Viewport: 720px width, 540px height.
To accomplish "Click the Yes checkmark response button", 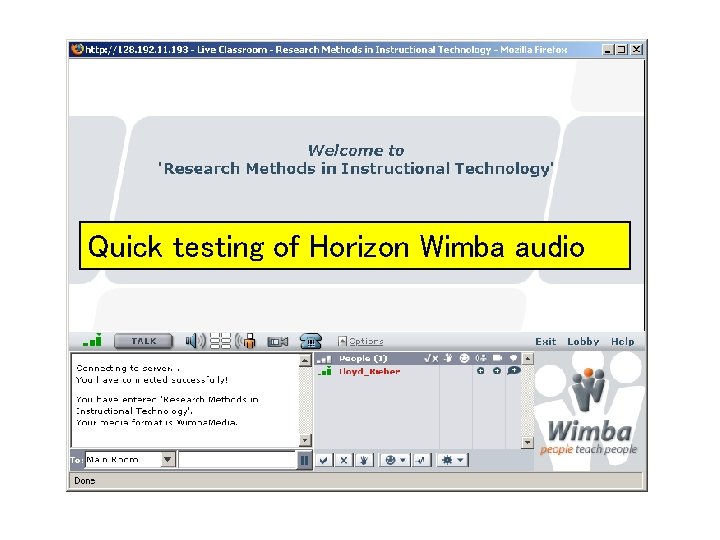I will 324,460.
